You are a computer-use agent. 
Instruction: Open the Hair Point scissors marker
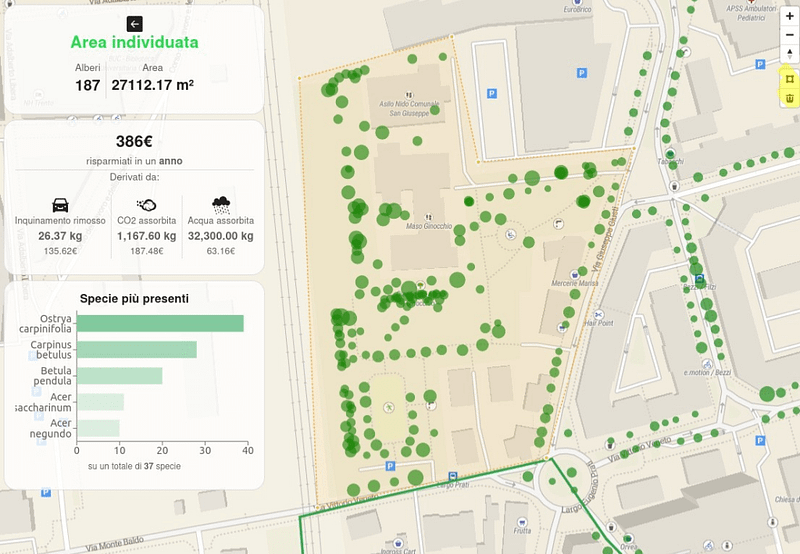(598, 314)
